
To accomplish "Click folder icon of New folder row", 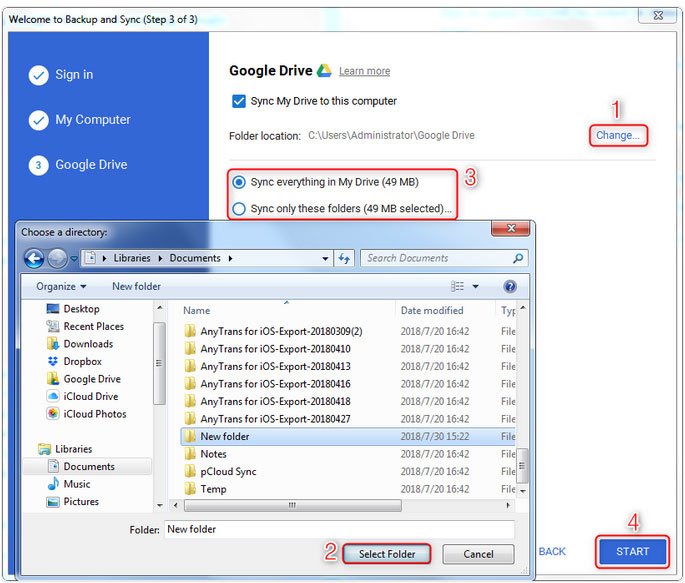I will click(190, 436).
